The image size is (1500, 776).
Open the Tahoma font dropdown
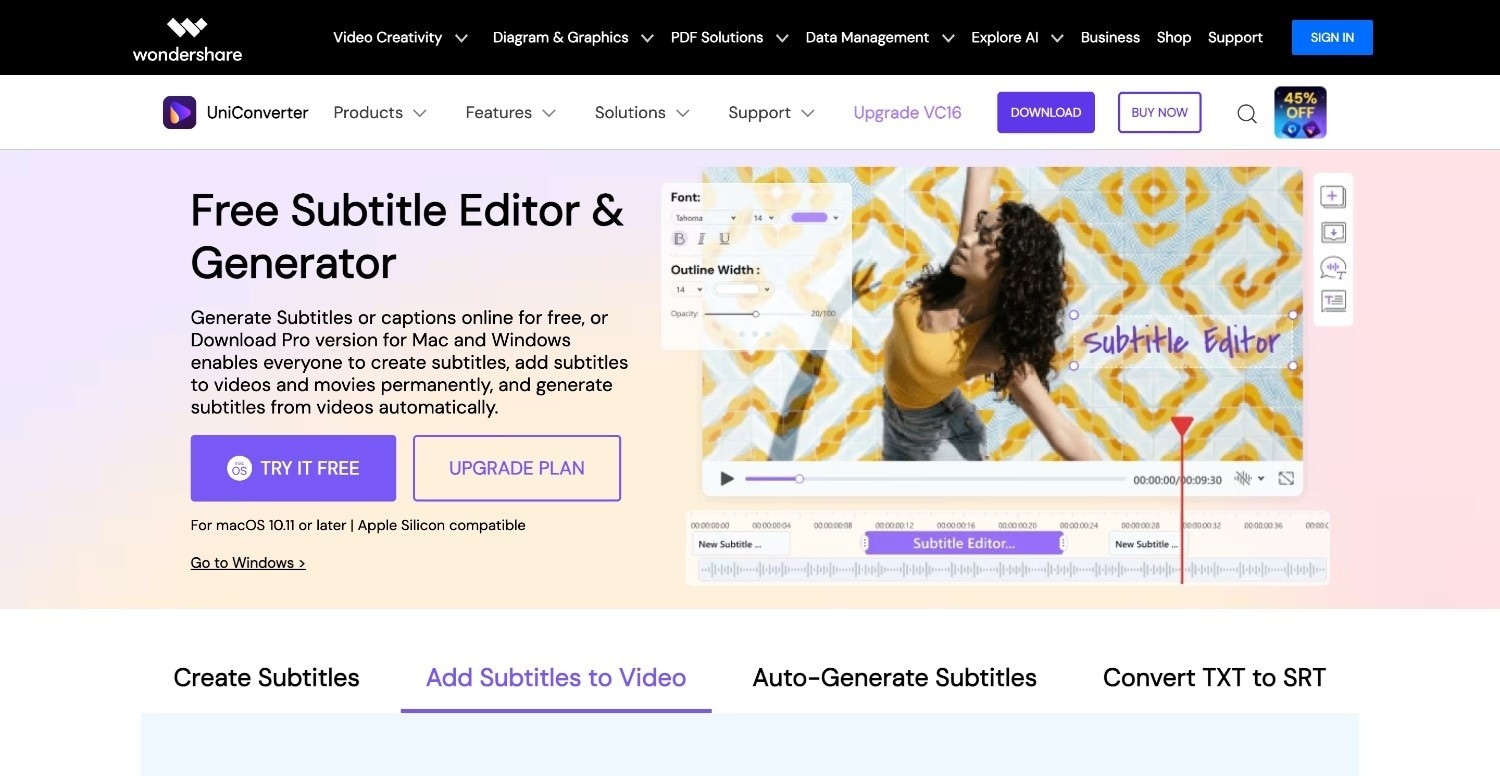pyautogui.click(x=705, y=218)
